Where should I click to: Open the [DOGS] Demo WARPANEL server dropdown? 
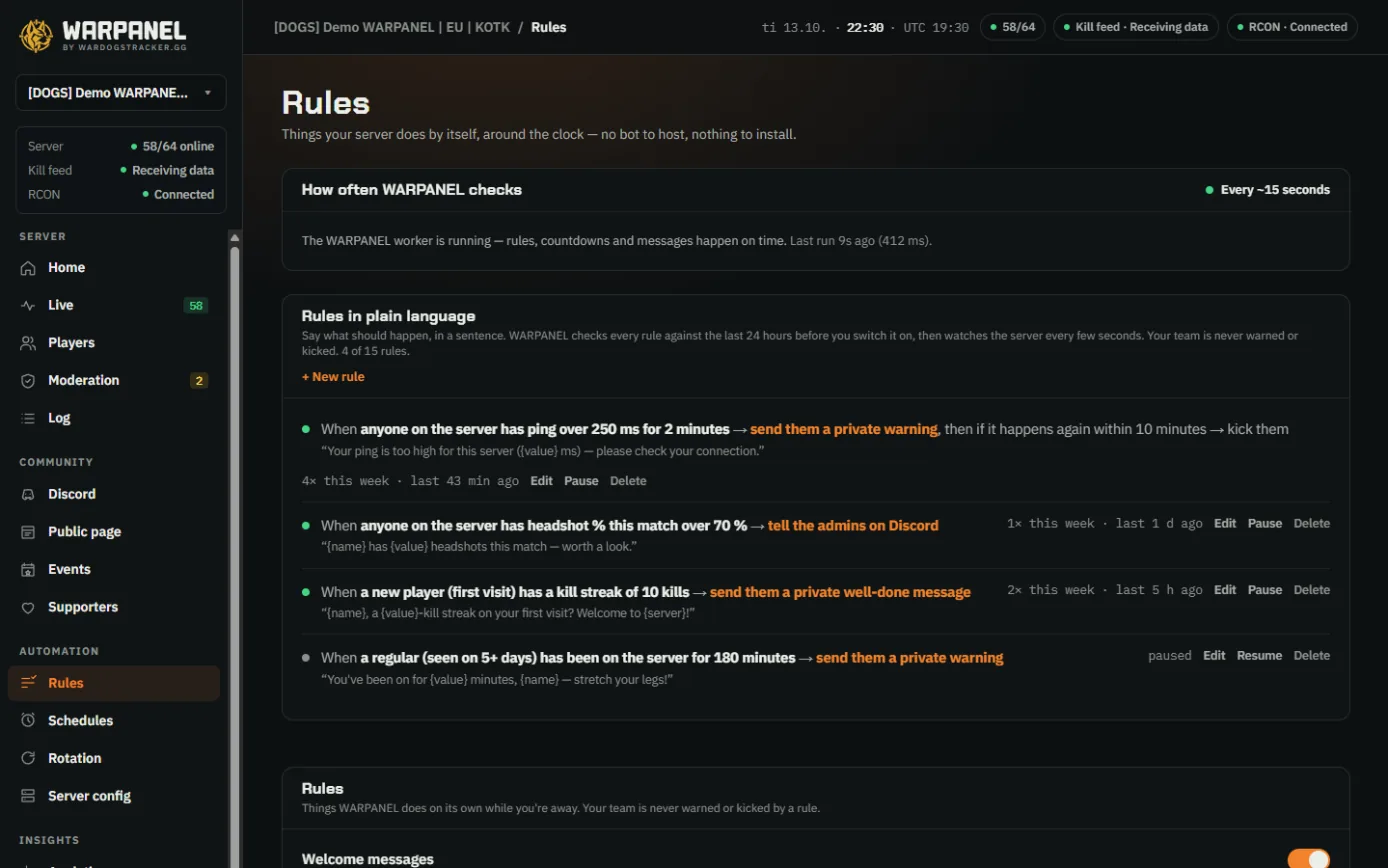121,92
